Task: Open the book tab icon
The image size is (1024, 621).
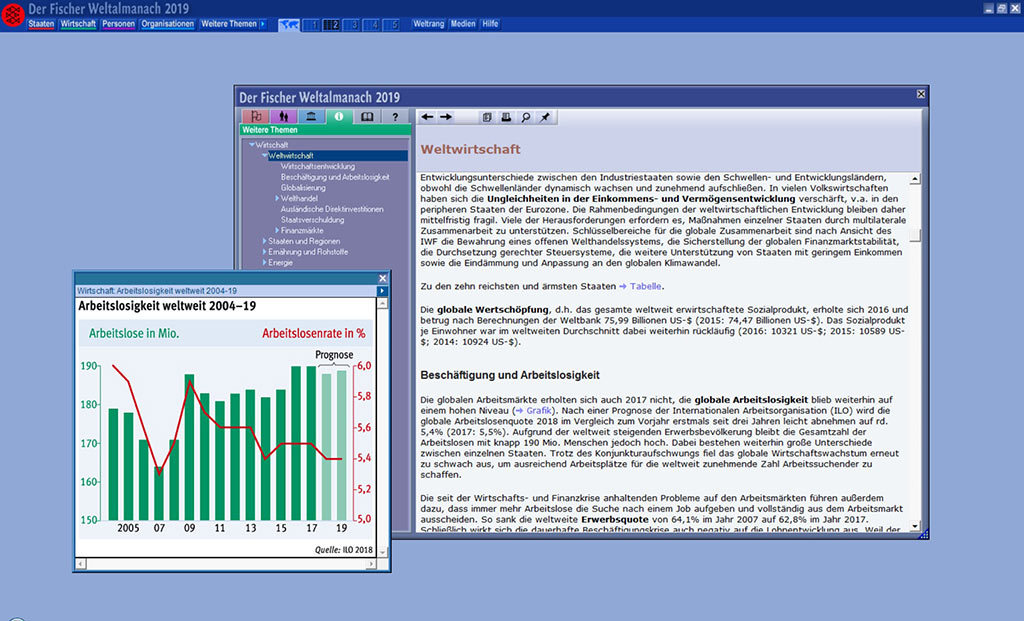Action: coord(367,117)
